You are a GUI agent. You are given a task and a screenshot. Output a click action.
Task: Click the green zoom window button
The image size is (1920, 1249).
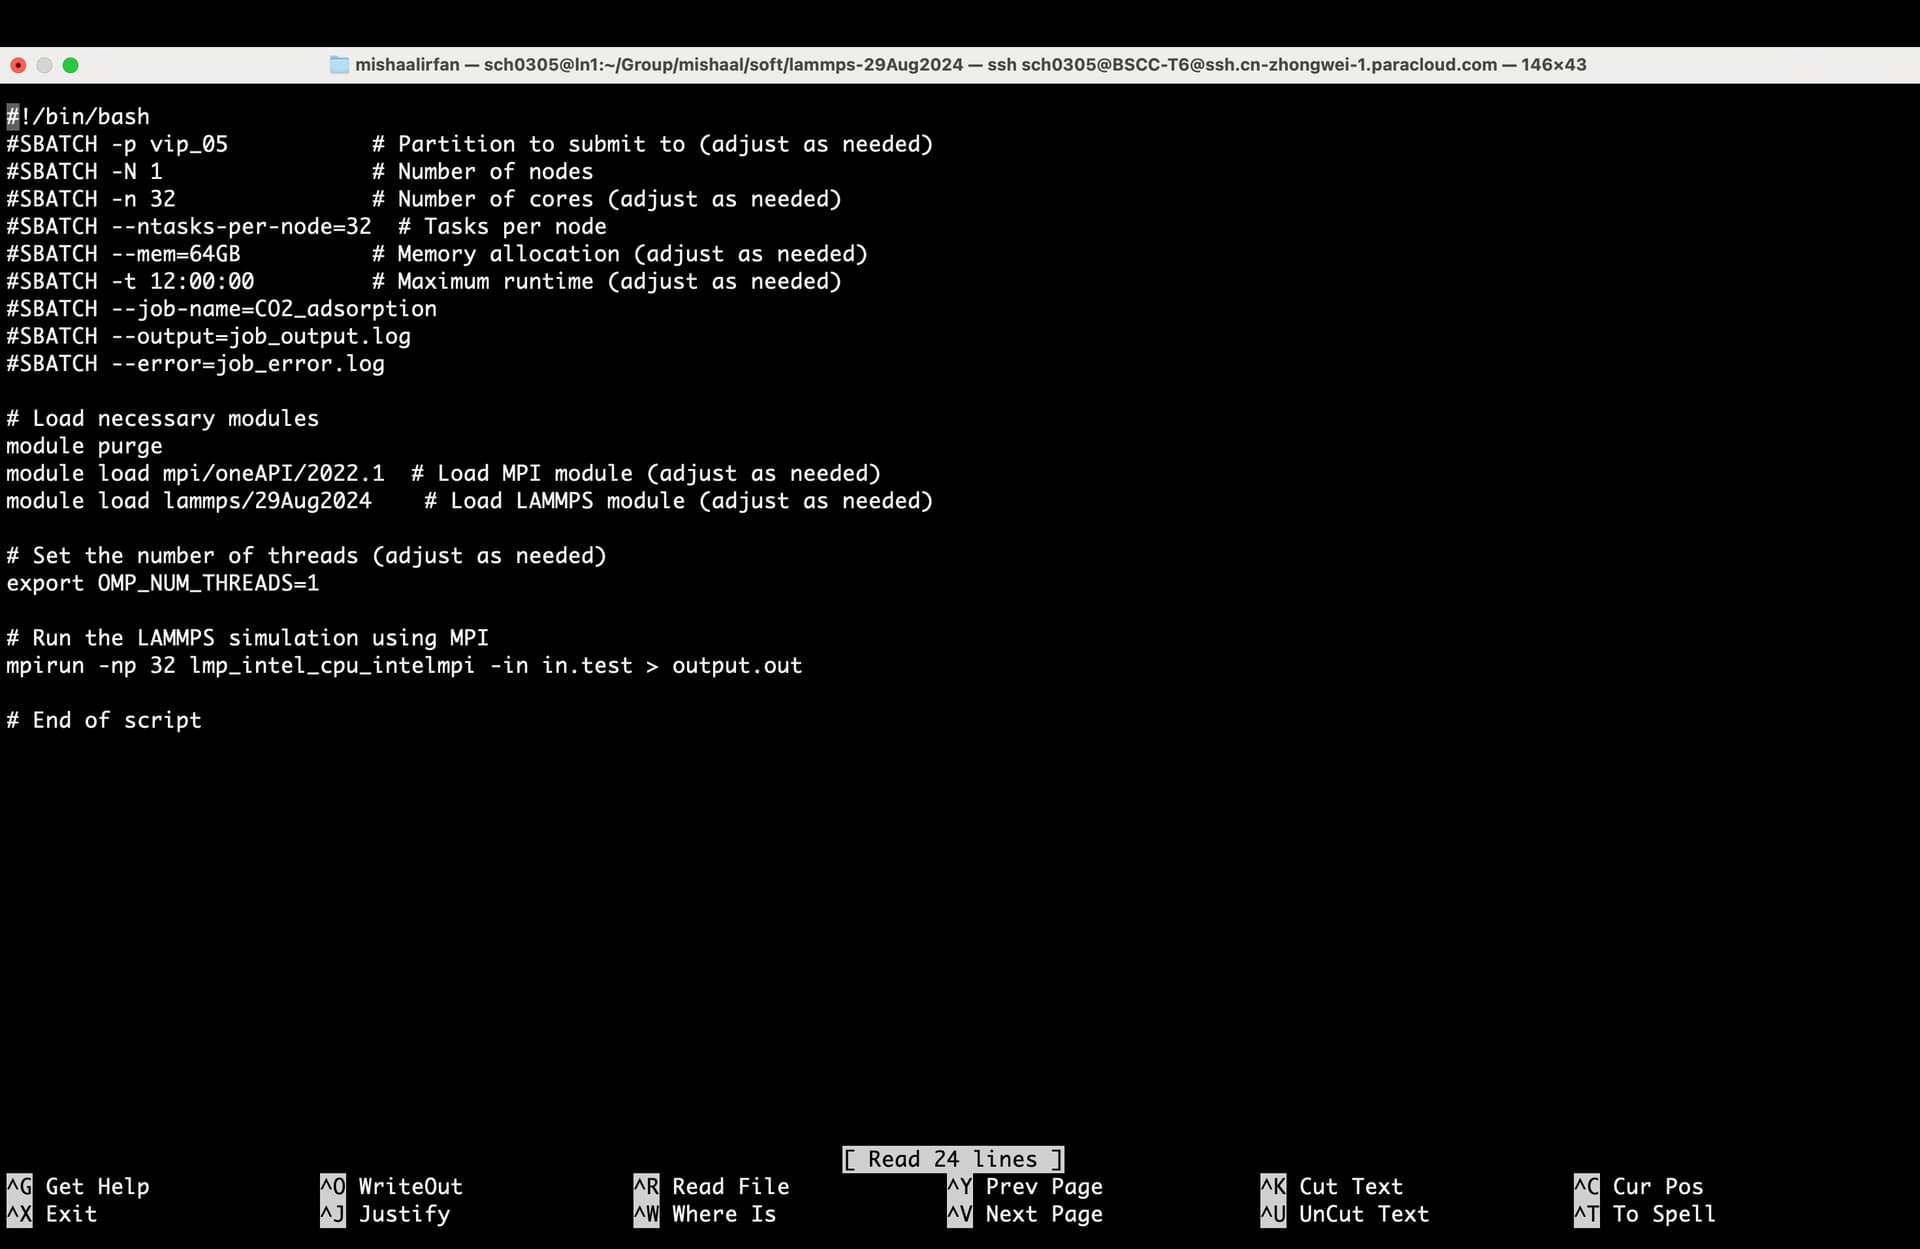[x=70, y=65]
